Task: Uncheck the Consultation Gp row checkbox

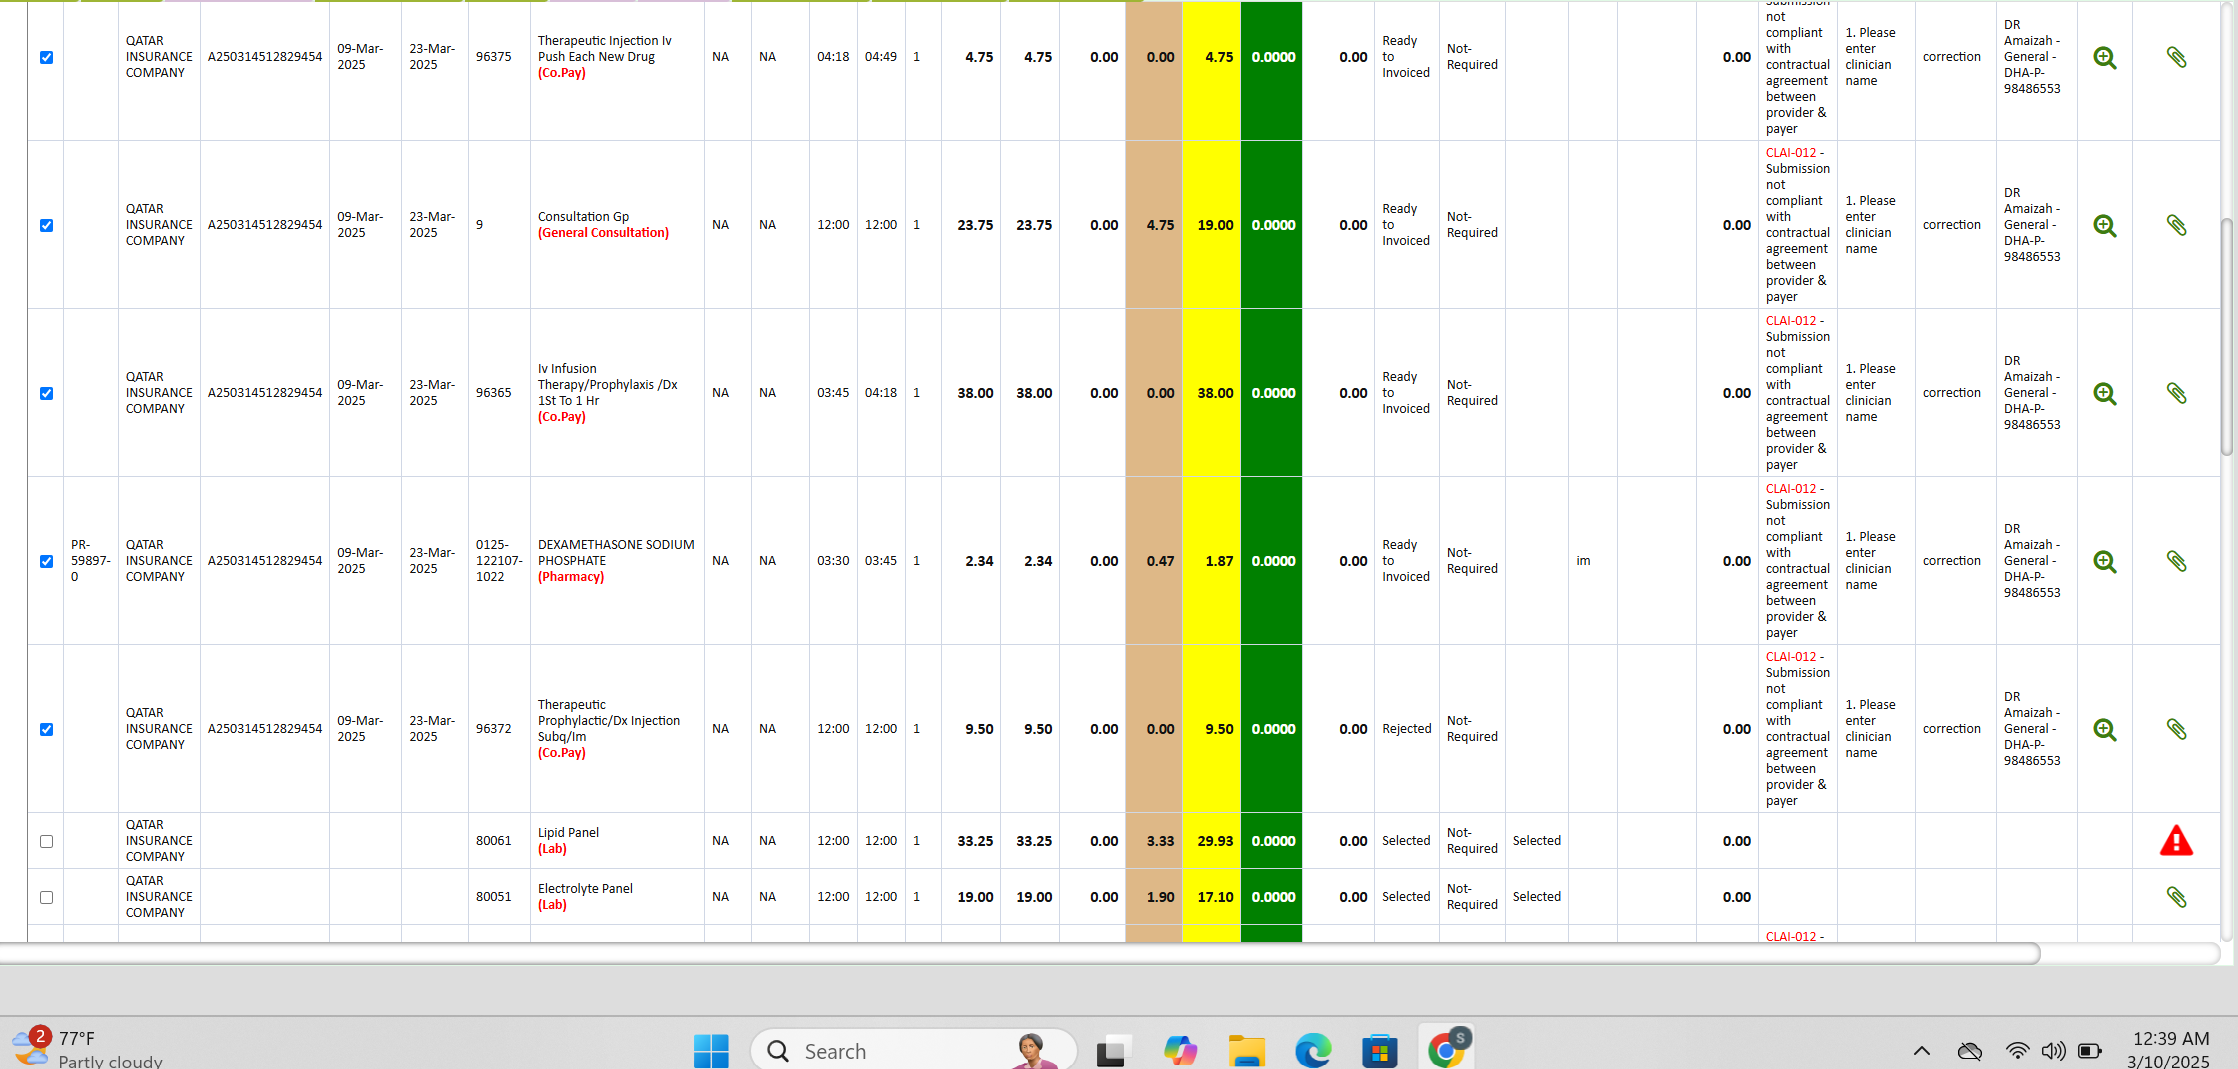Action: pyautogui.click(x=46, y=226)
